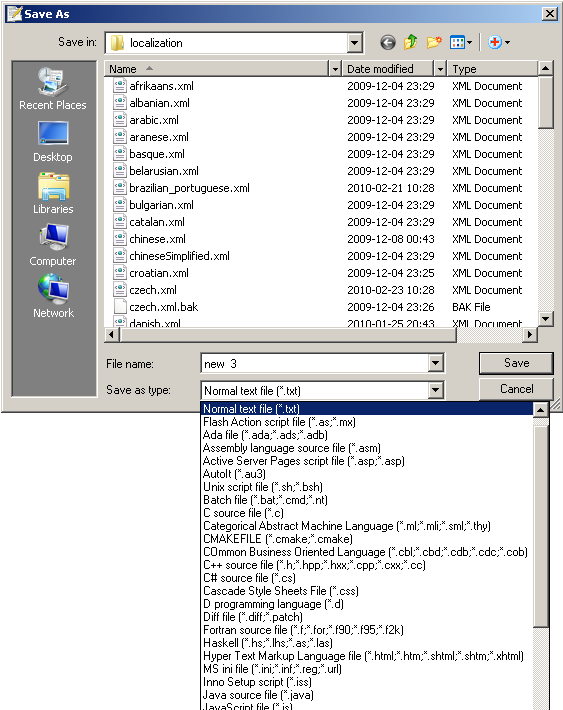Open Computer in places bar

click(x=53, y=245)
